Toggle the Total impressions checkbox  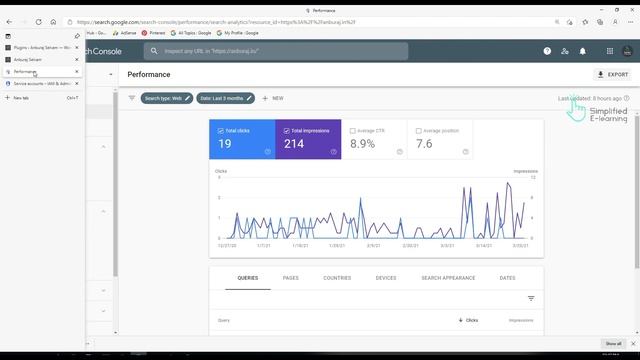287,131
